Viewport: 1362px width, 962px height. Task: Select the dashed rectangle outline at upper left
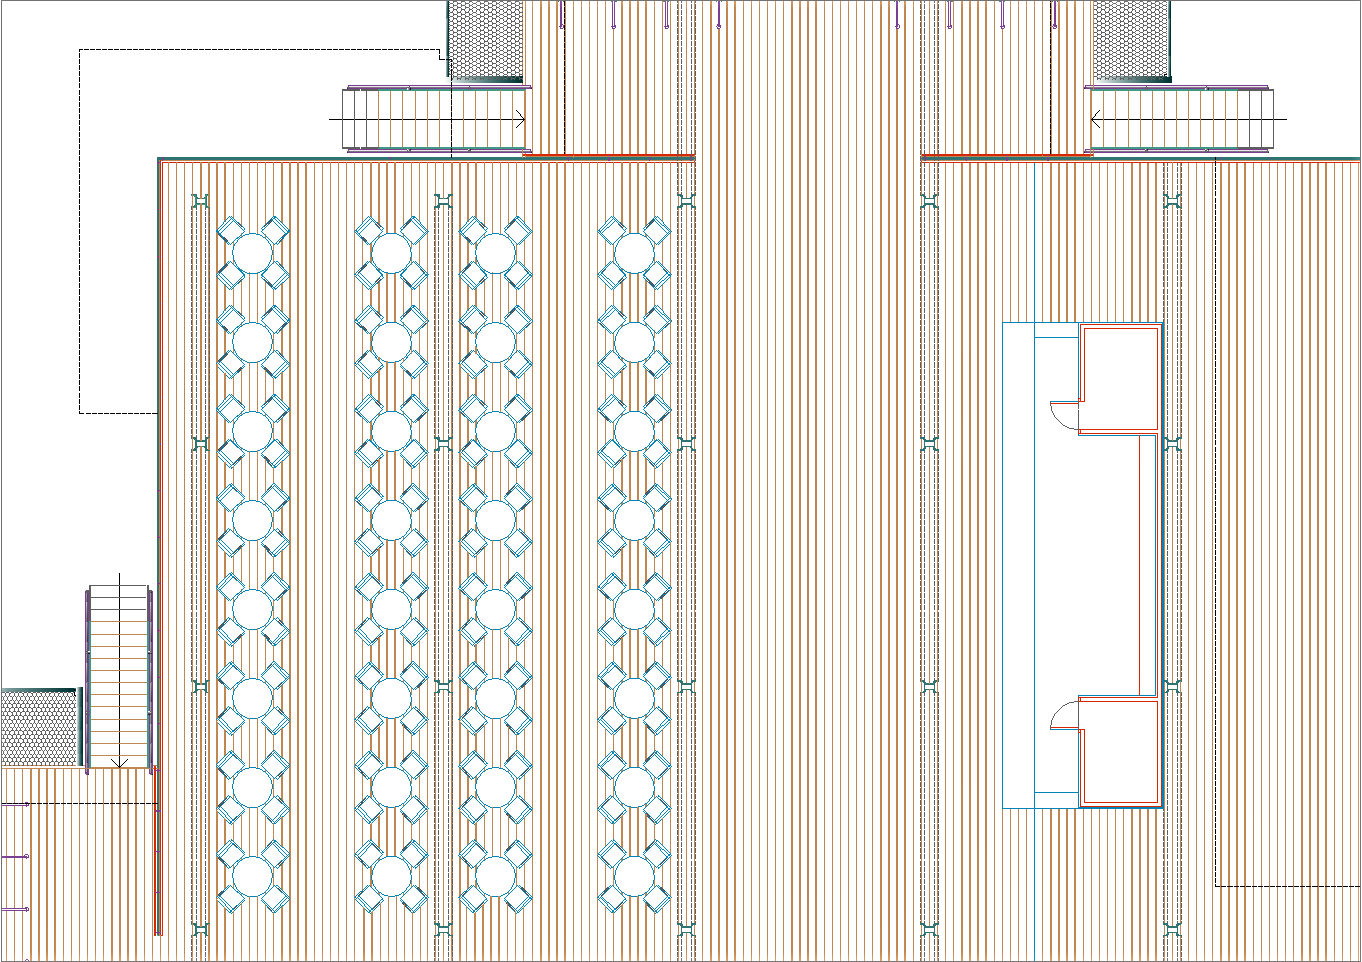[80, 230]
